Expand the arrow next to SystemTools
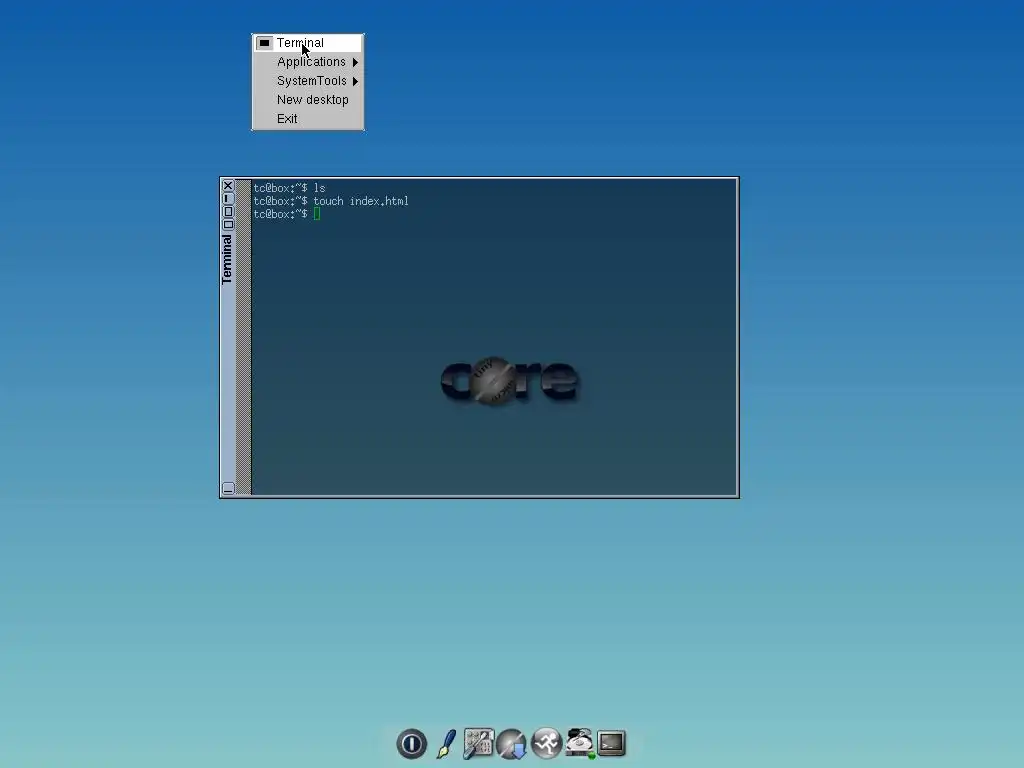 (x=355, y=81)
